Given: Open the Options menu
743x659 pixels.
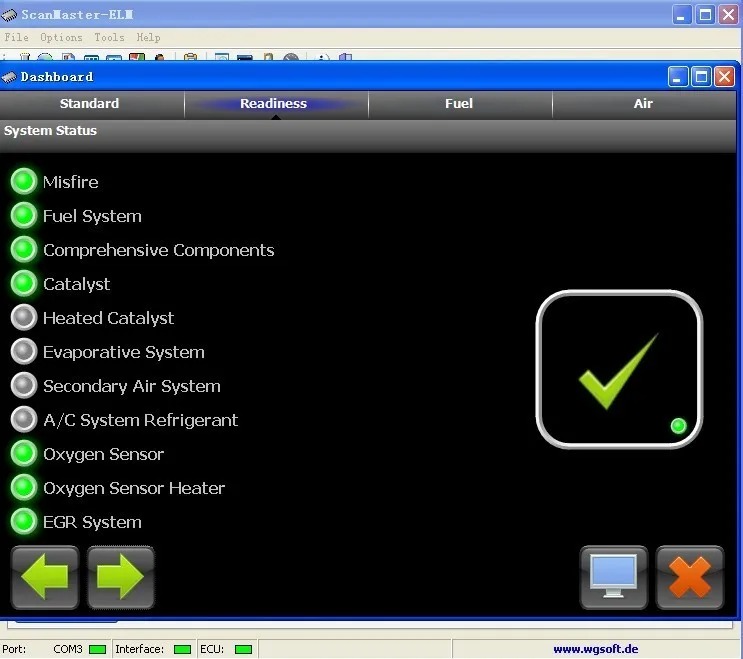Looking at the screenshot, I should [x=61, y=38].
